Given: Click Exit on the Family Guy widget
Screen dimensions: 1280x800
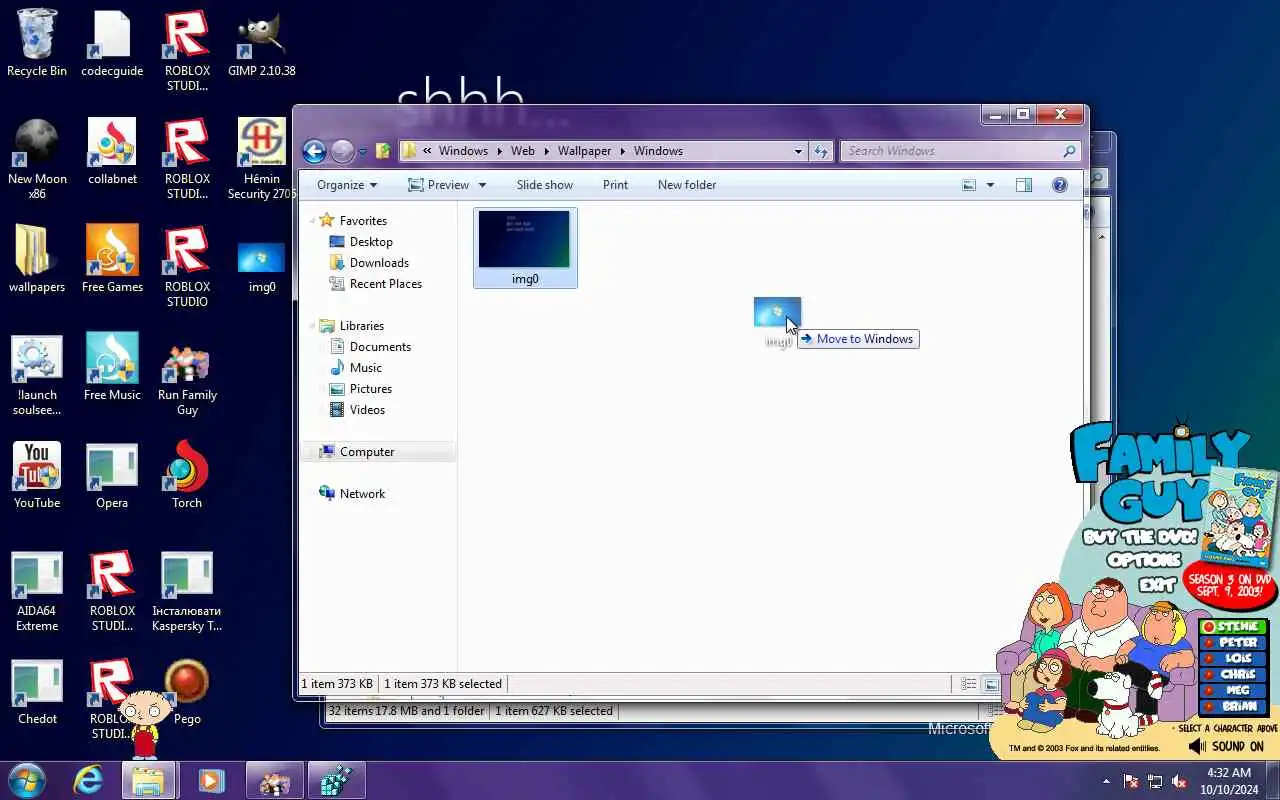Looking at the screenshot, I should coord(1157,584).
